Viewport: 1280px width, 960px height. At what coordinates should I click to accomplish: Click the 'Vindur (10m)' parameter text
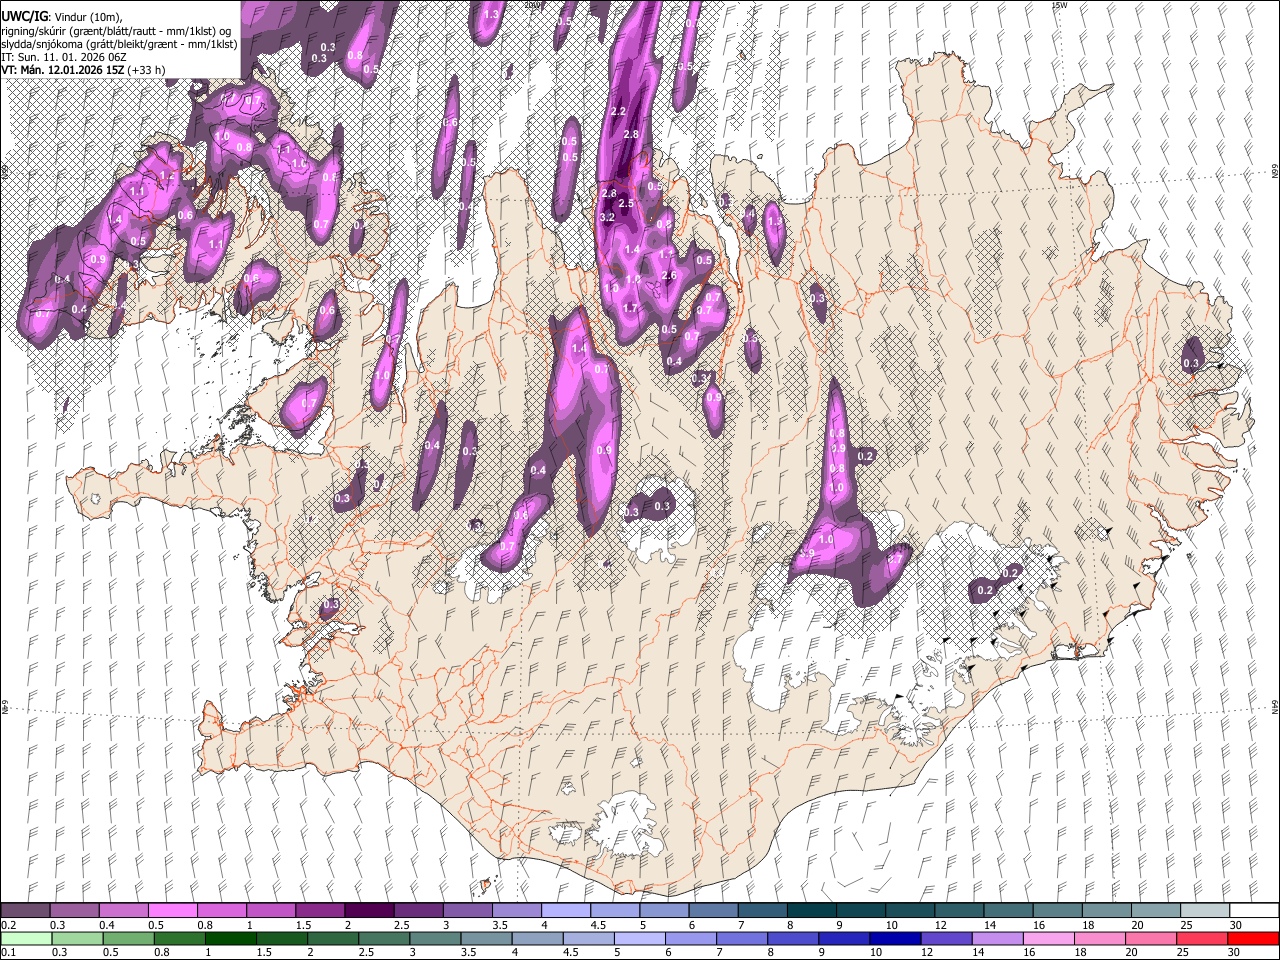coord(86,17)
